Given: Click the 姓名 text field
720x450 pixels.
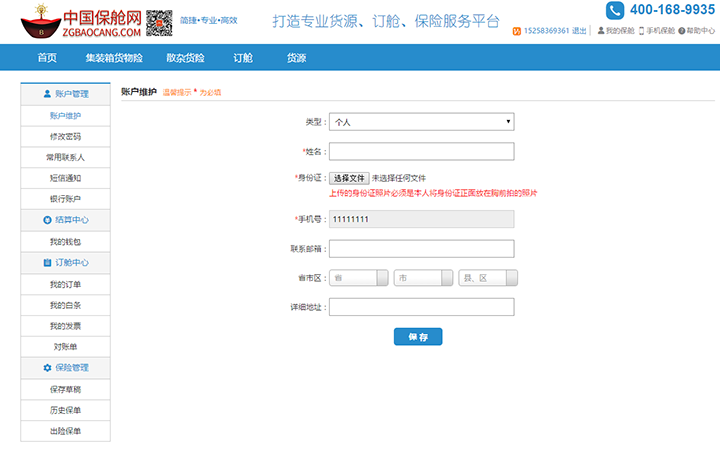Looking at the screenshot, I should coord(421,152).
